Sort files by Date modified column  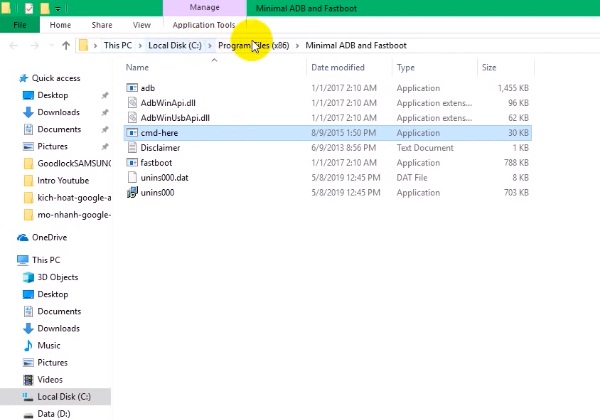click(x=338, y=68)
